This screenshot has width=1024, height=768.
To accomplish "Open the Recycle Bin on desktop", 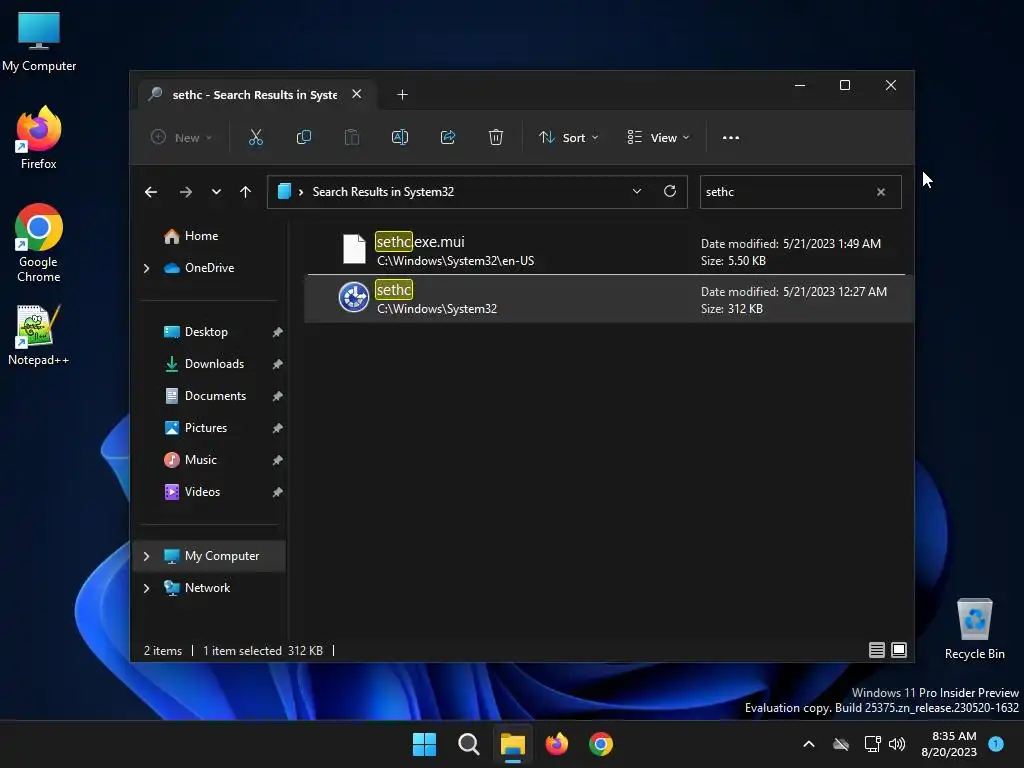I will point(974,629).
